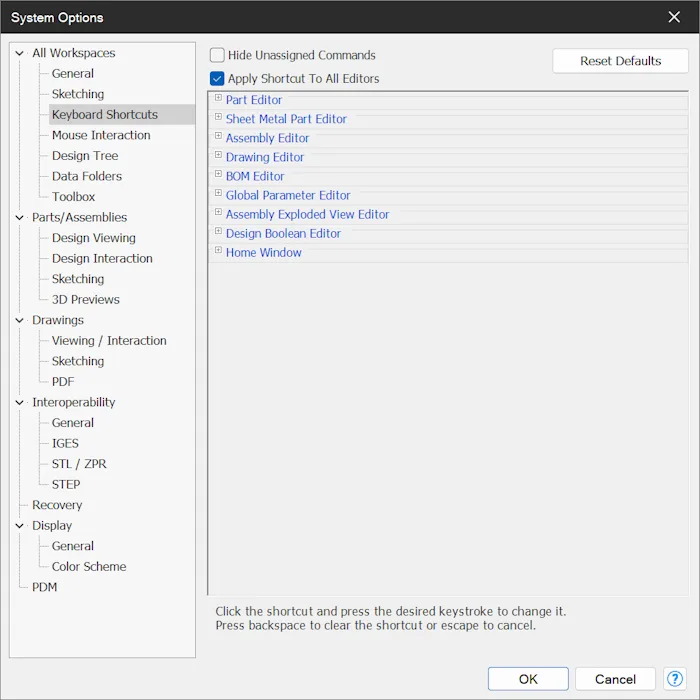Click the Cancel button
The height and width of the screenshot is (700, 700).
click(x=615, y=679)
